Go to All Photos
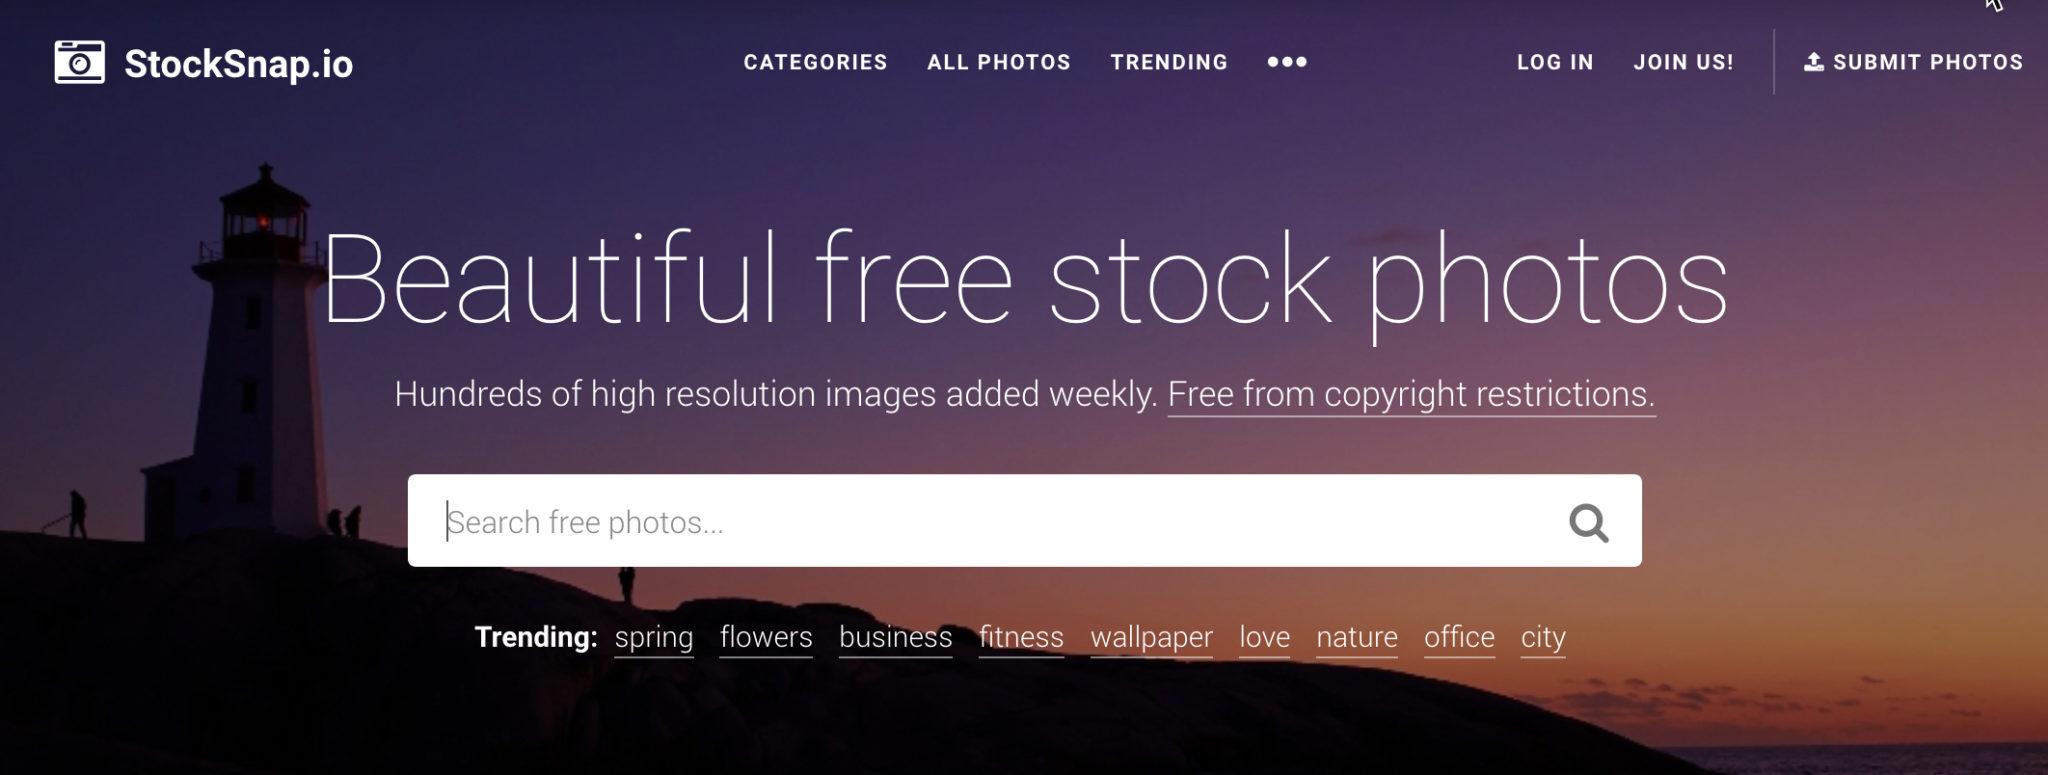This screenshot has width=2048, height=775. pyautogui.click(x=998, y=62)
